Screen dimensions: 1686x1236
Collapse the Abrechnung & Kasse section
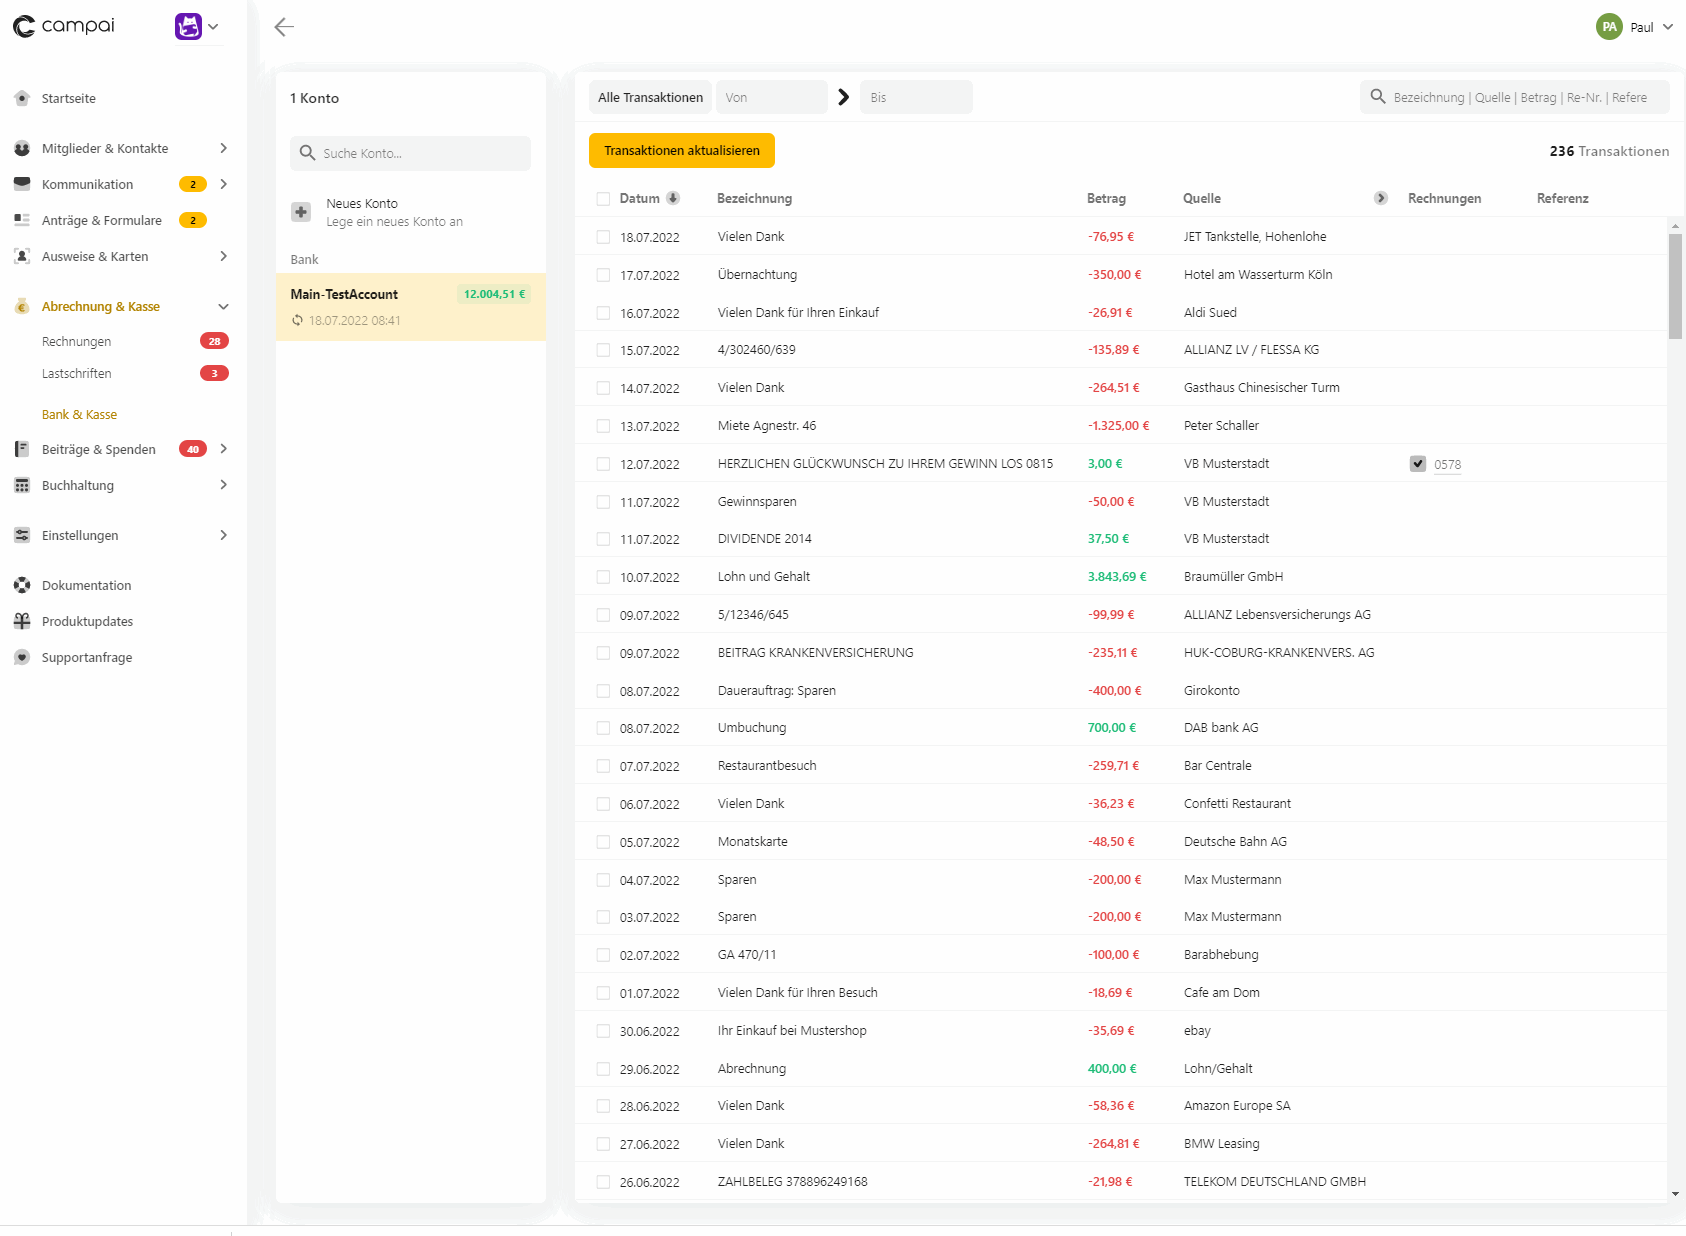coord(223,306)
